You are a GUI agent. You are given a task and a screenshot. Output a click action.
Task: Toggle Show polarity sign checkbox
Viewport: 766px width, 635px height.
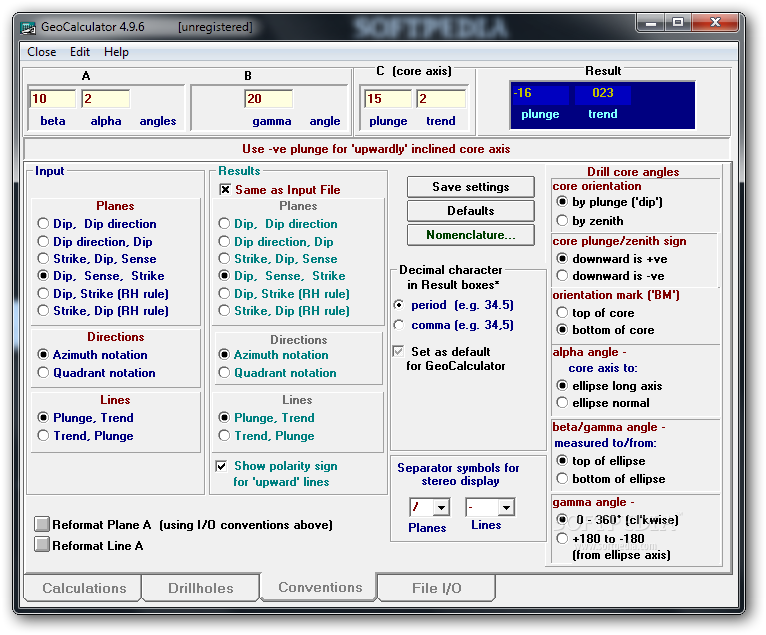(x=221, y=466)
